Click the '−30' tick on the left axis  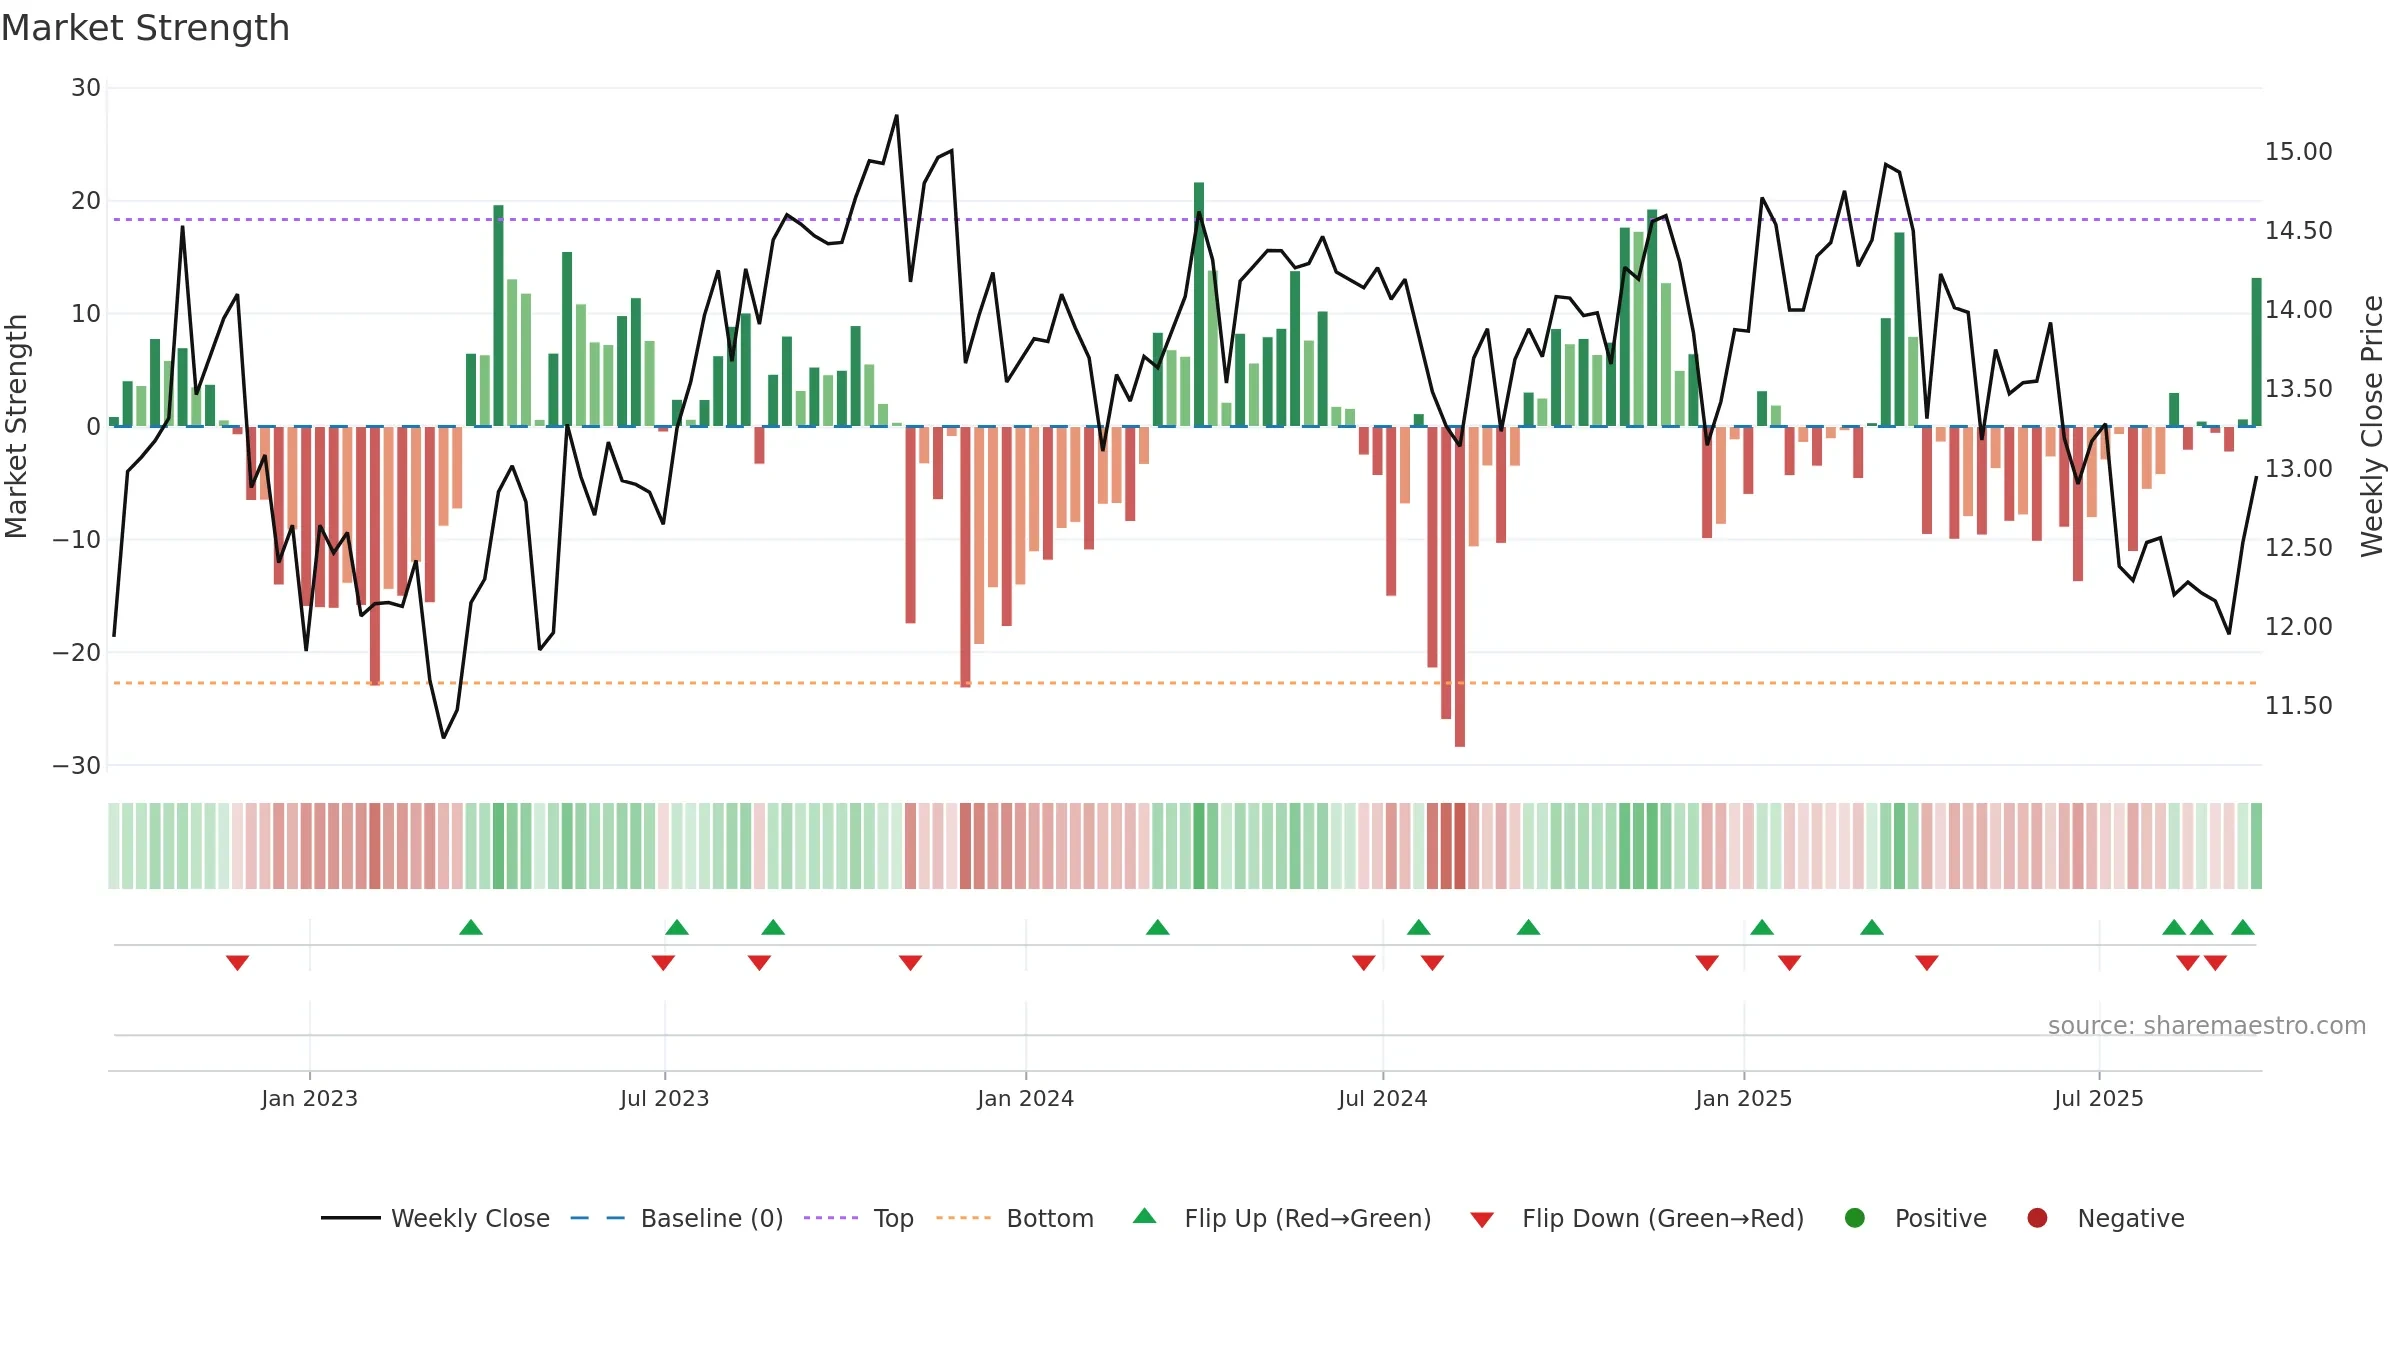point(77,766)
